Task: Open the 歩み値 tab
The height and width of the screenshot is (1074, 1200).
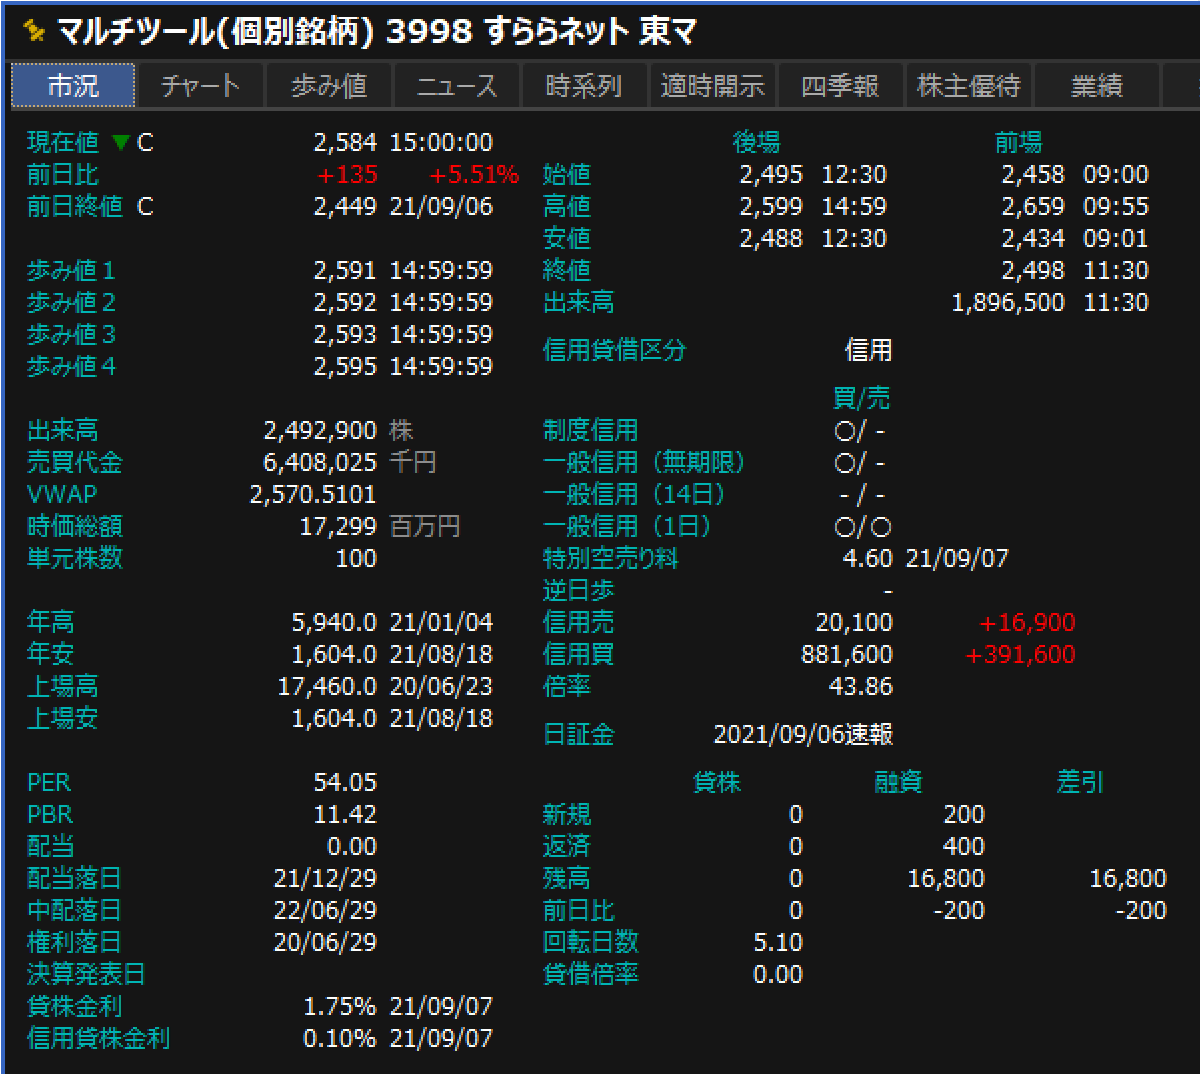Action: pyautogui.click(x=329, y=86)
